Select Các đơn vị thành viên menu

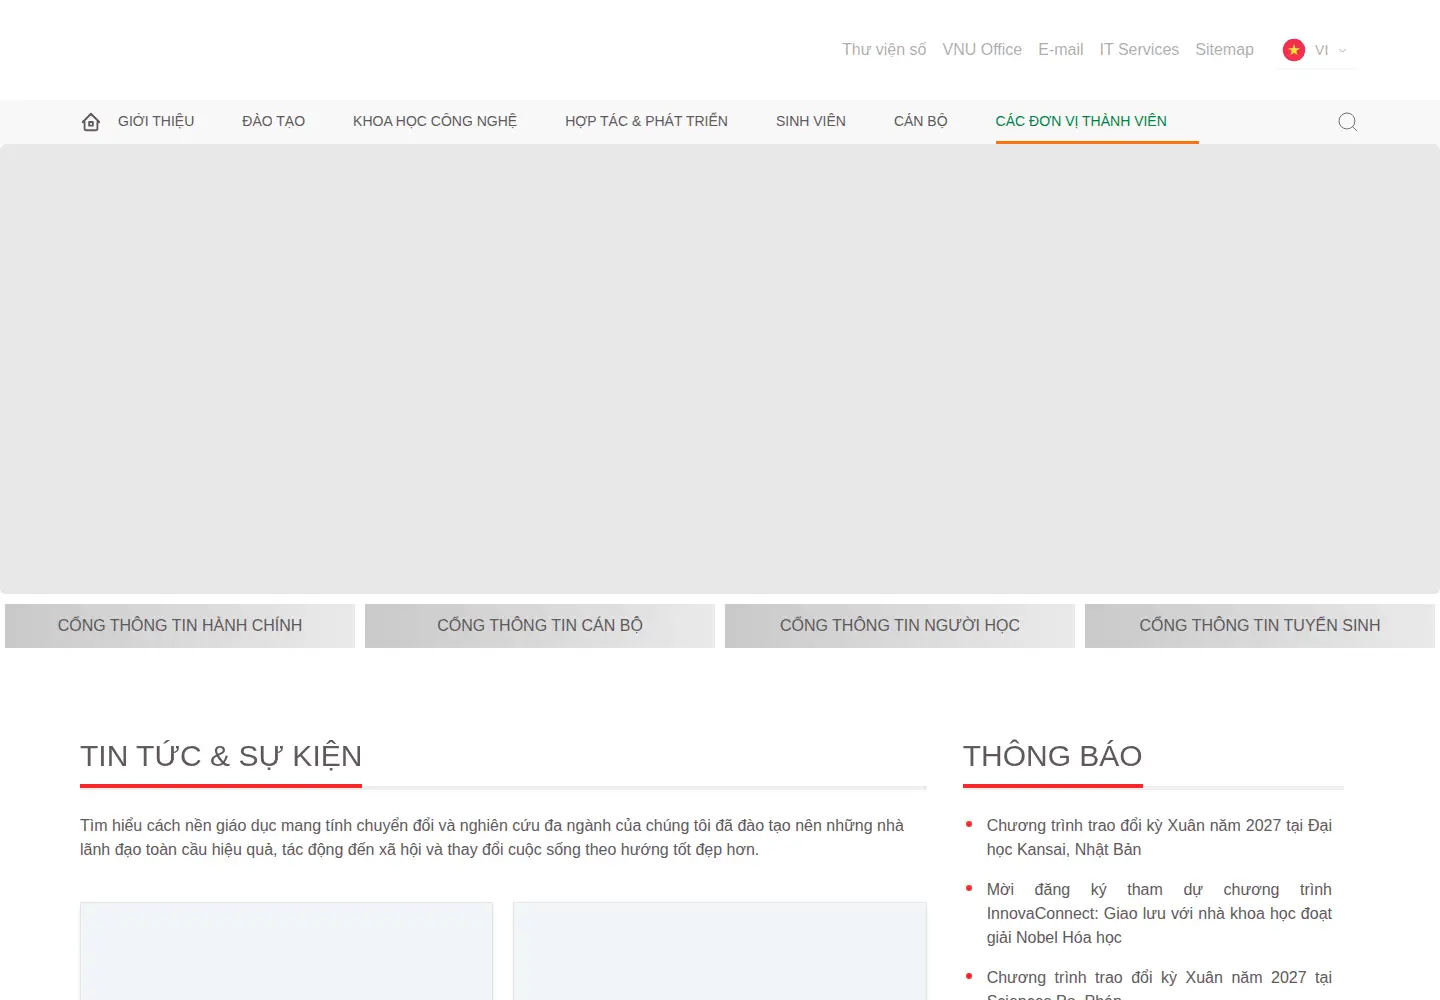coord(1081,121)
